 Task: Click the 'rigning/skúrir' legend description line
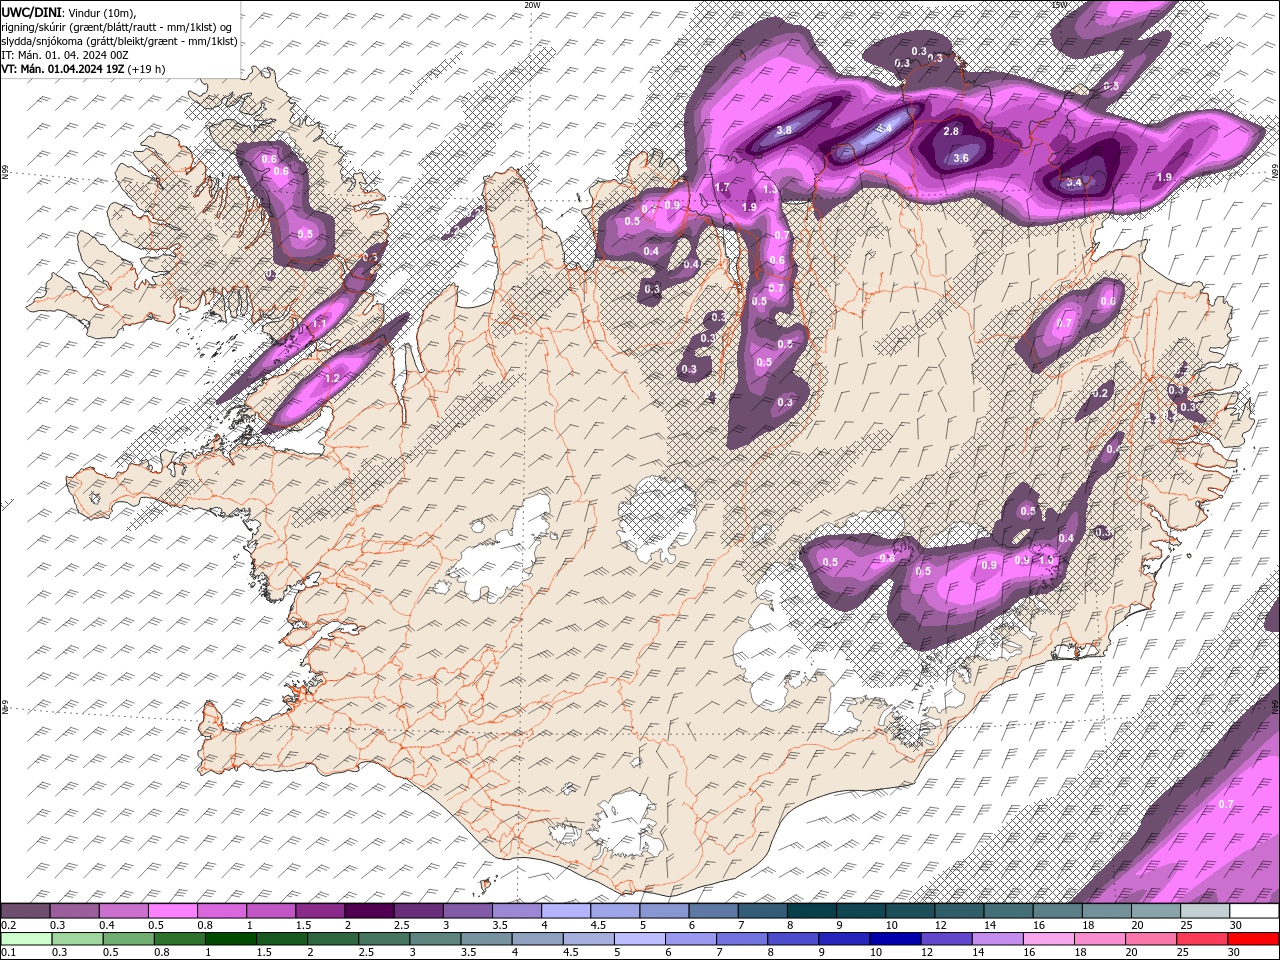click(x=117, y=27)
